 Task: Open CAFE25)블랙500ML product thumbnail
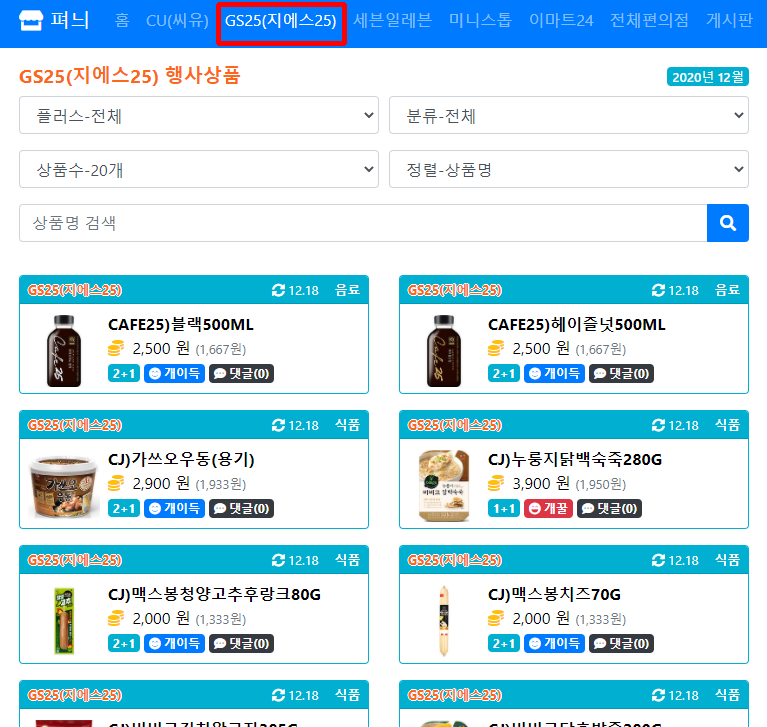coord(64,350)
